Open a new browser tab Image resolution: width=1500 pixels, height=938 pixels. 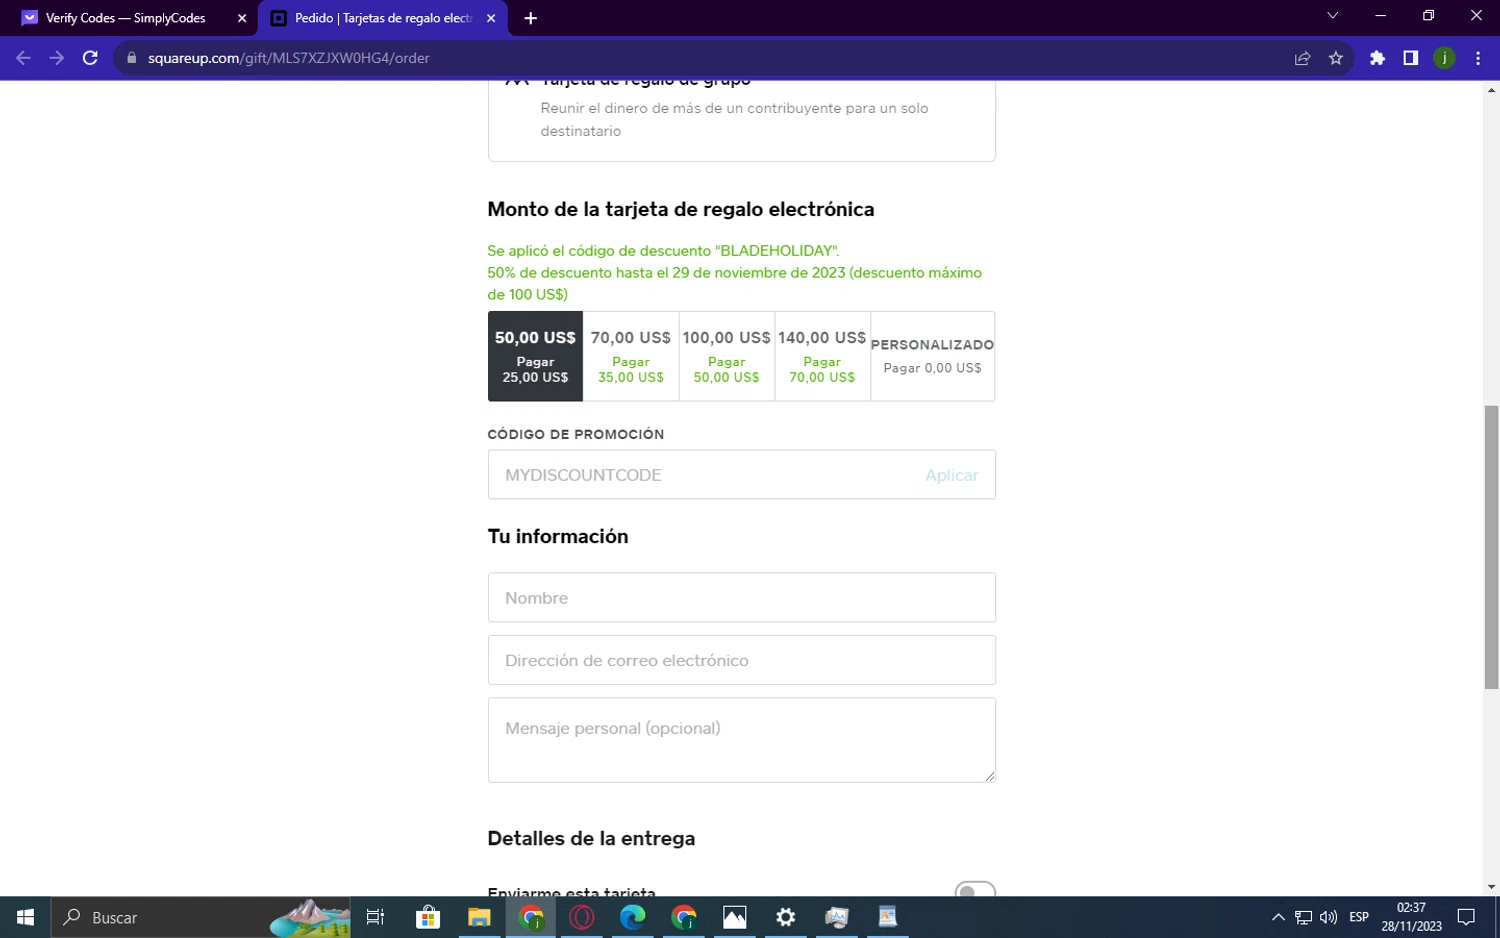coord(530,18)
